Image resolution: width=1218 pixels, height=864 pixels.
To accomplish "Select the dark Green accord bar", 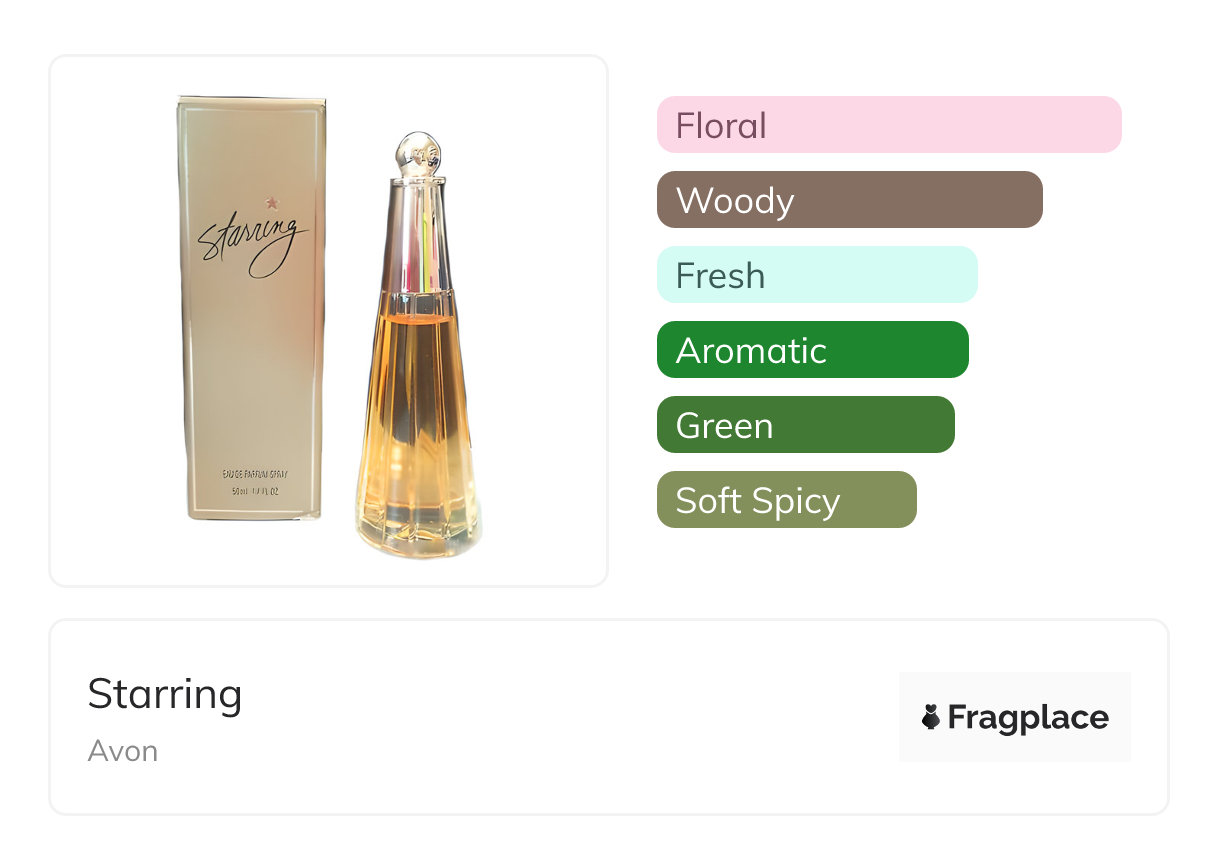I will click(x=805, y=425).
